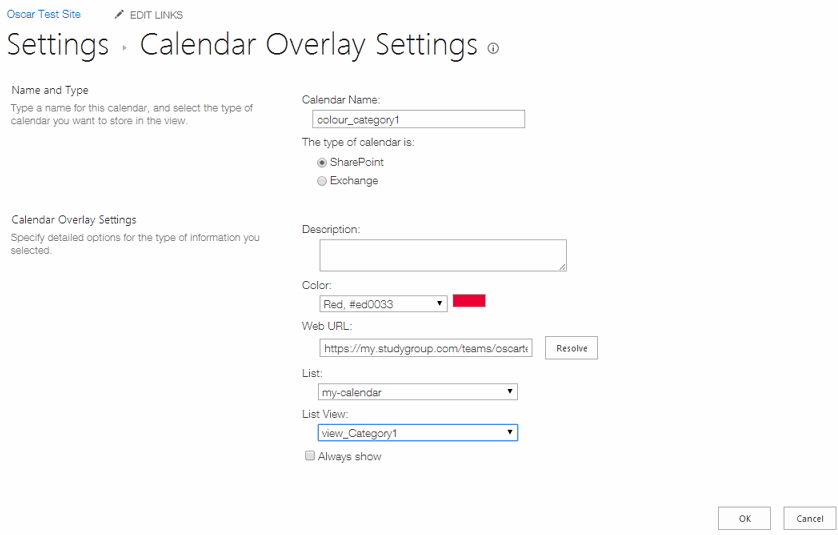Image resolution: width=838 pixels, height=535 pixels.
Task: Click the Description box resize grip
Action: [x=562, y=267]
